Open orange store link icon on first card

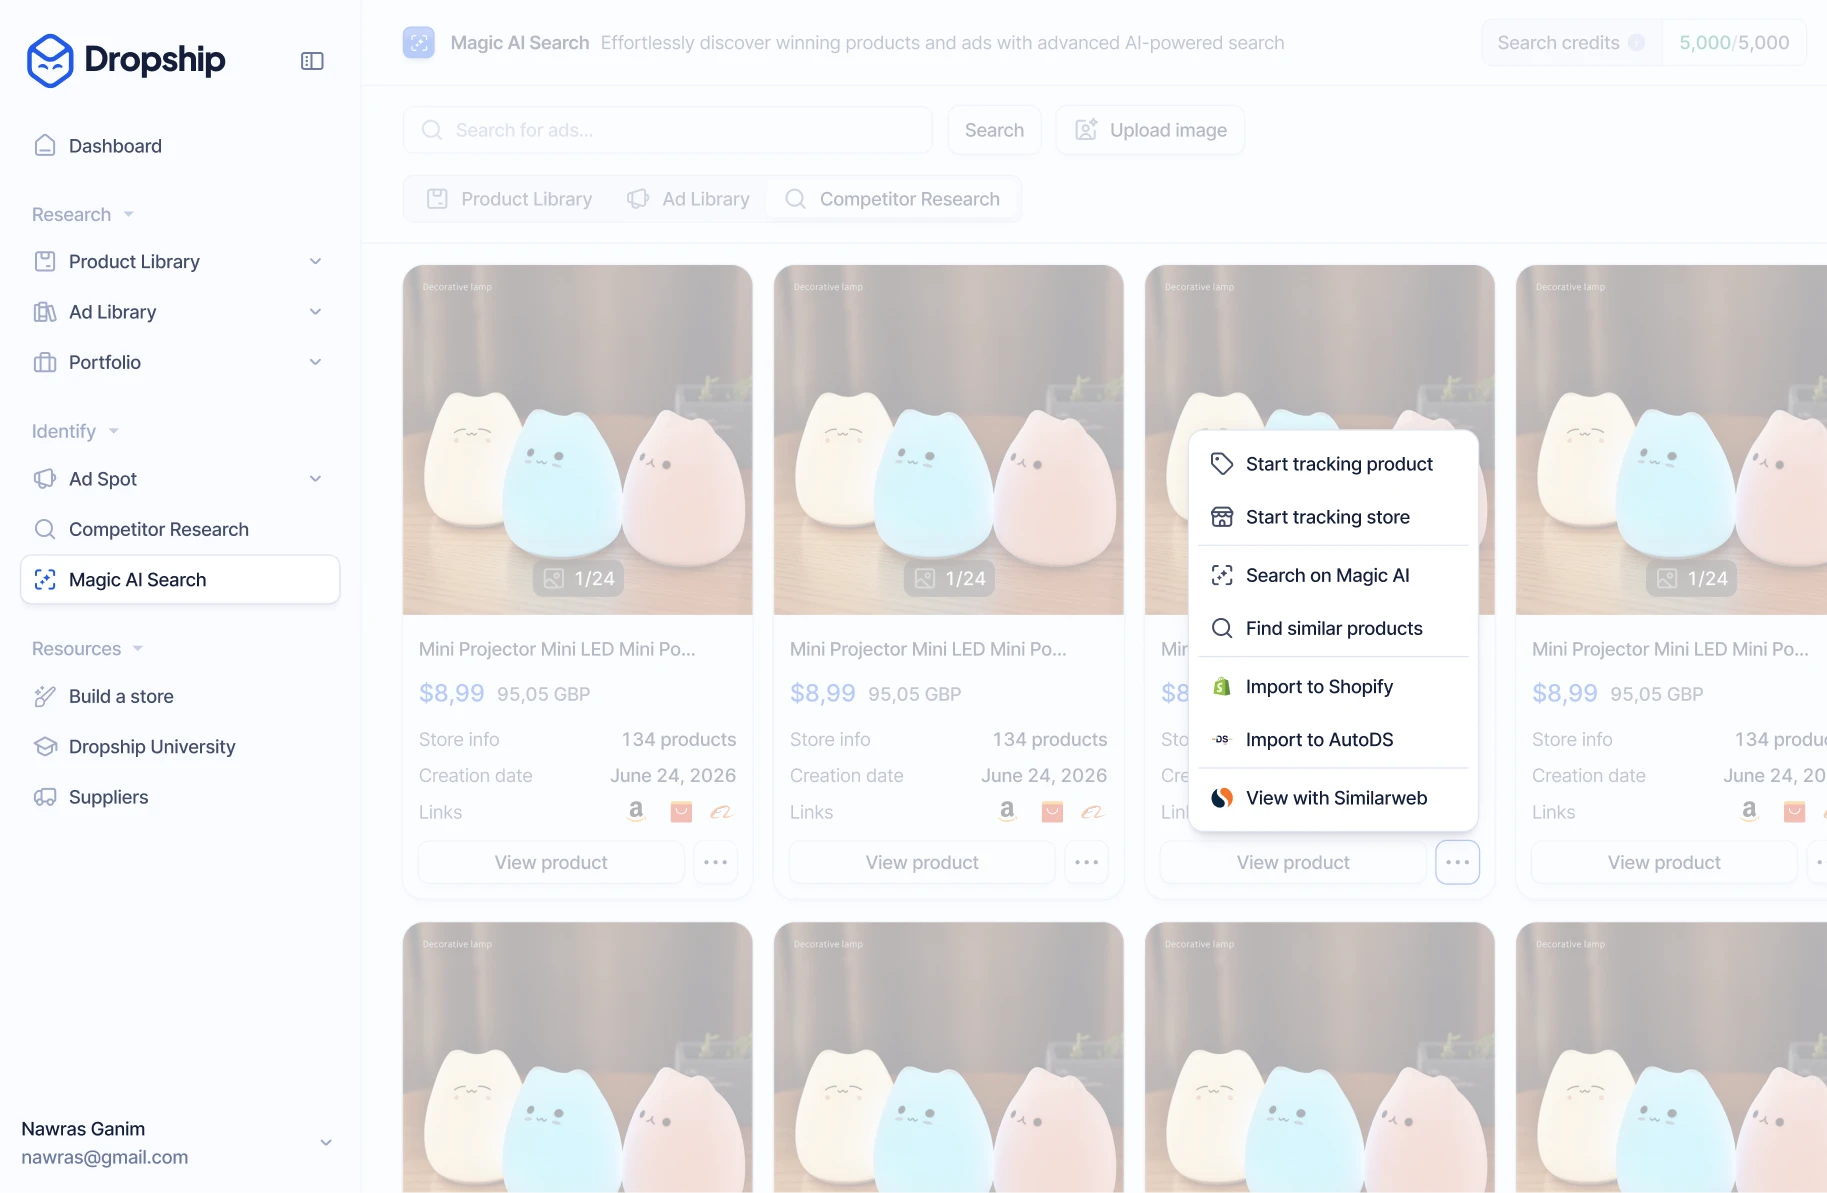681,812
